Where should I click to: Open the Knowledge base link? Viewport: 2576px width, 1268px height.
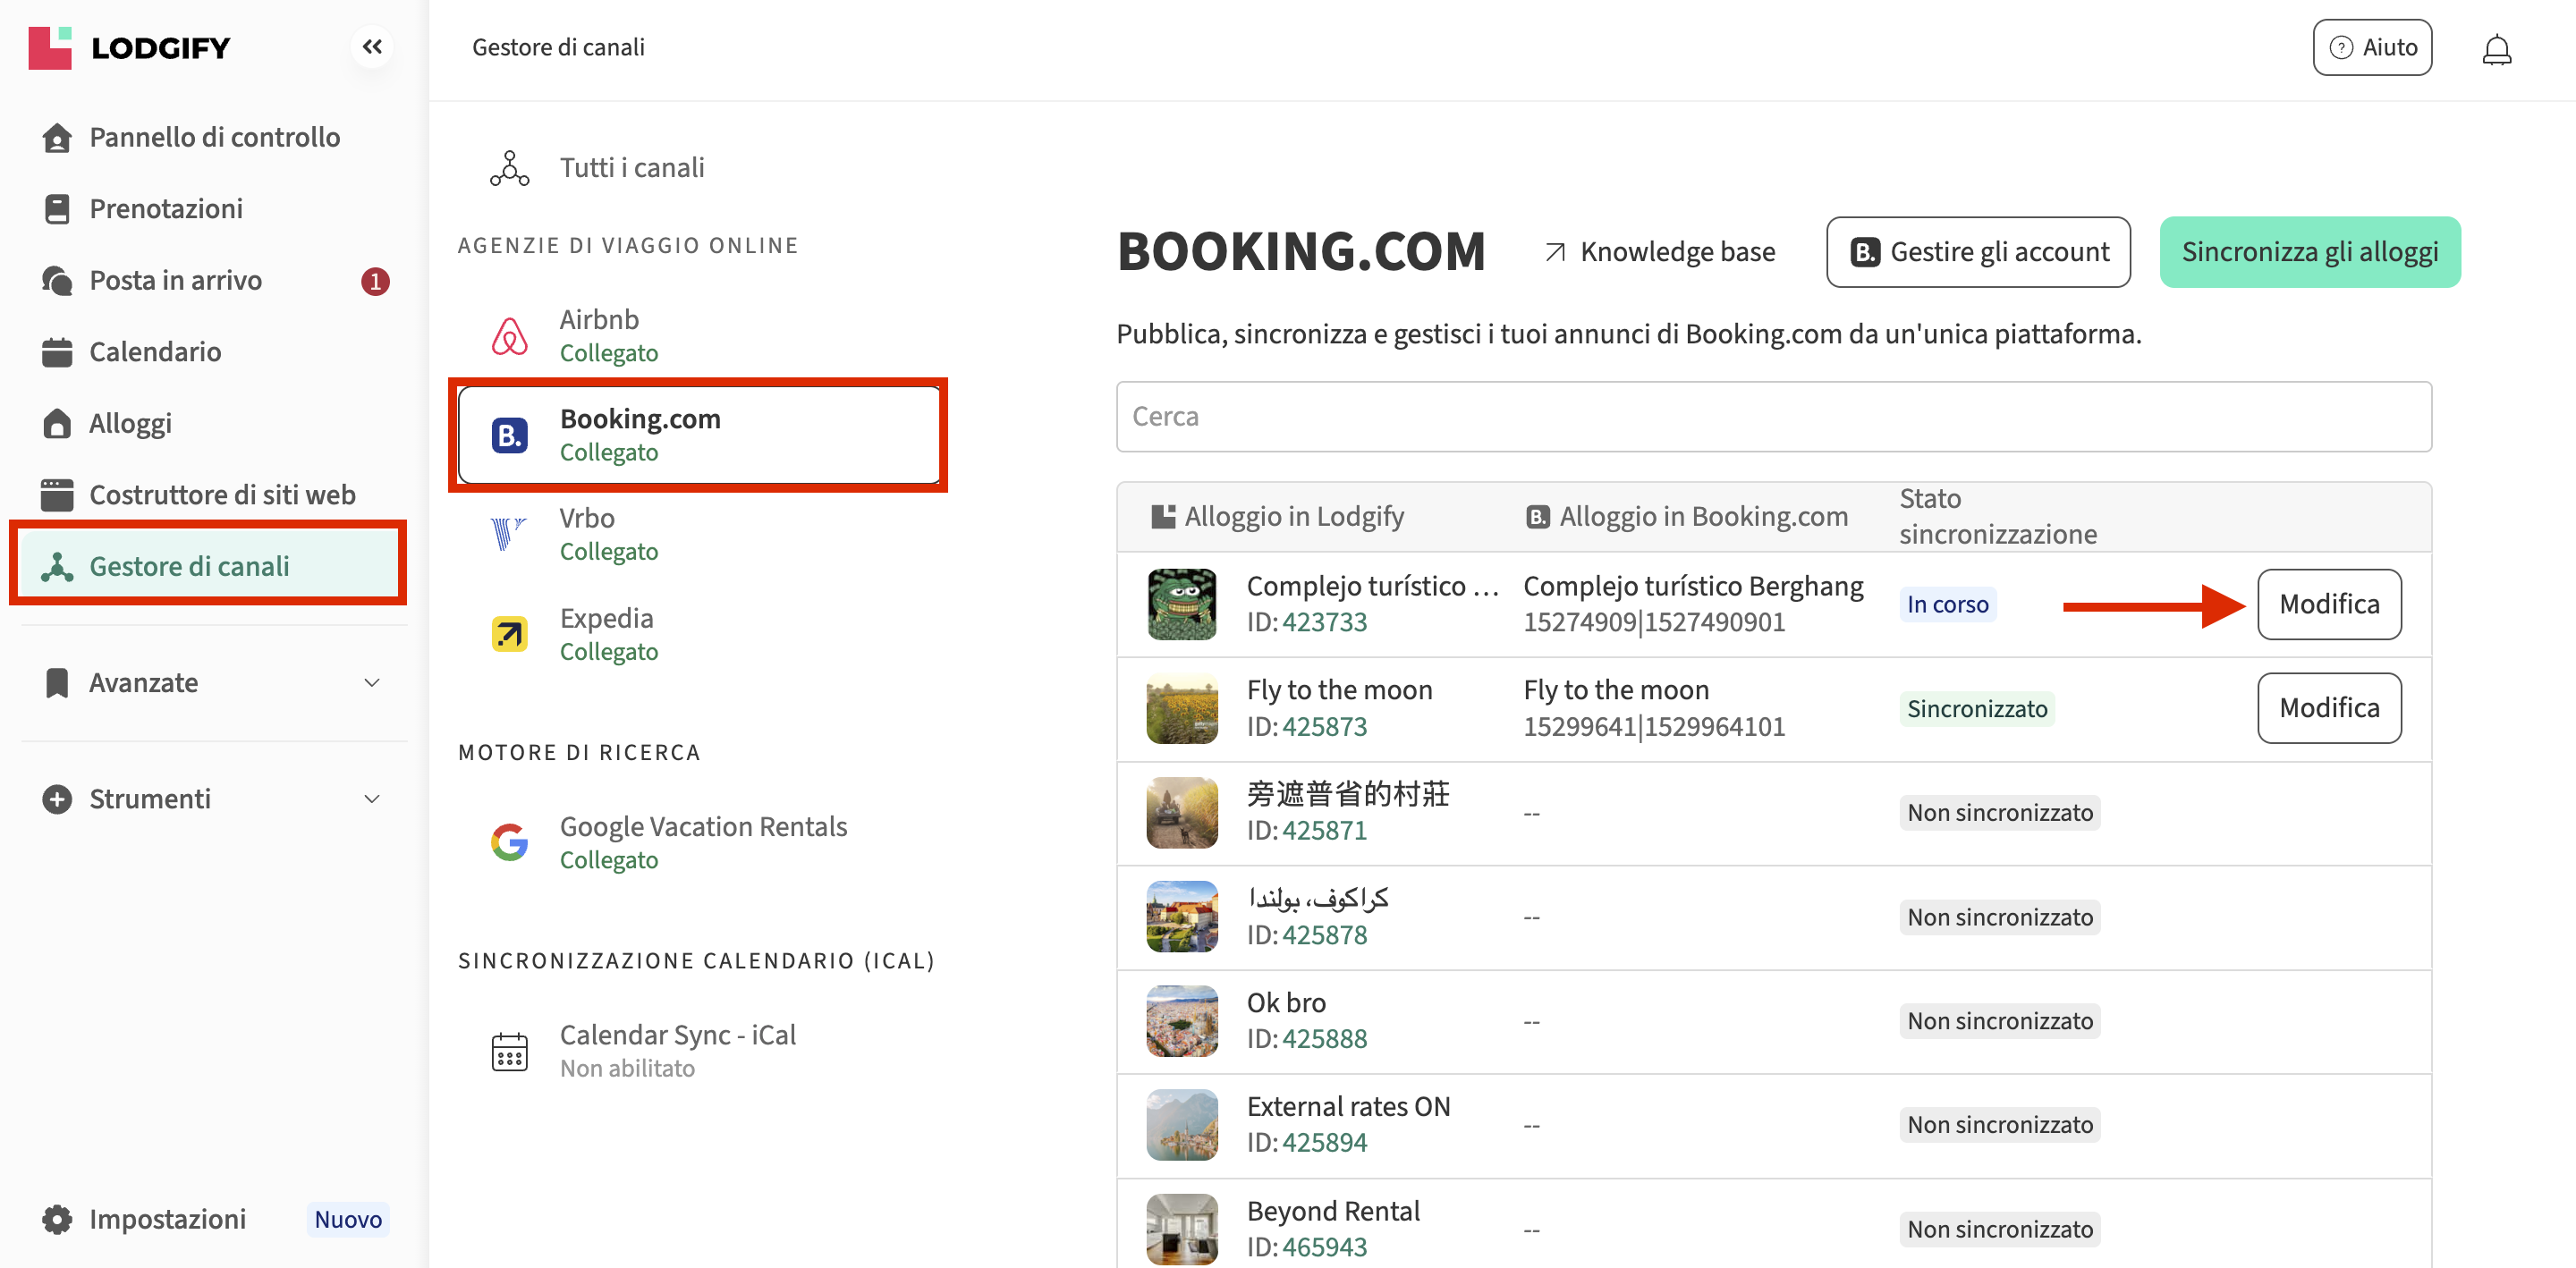click(x=1660, y=252)
